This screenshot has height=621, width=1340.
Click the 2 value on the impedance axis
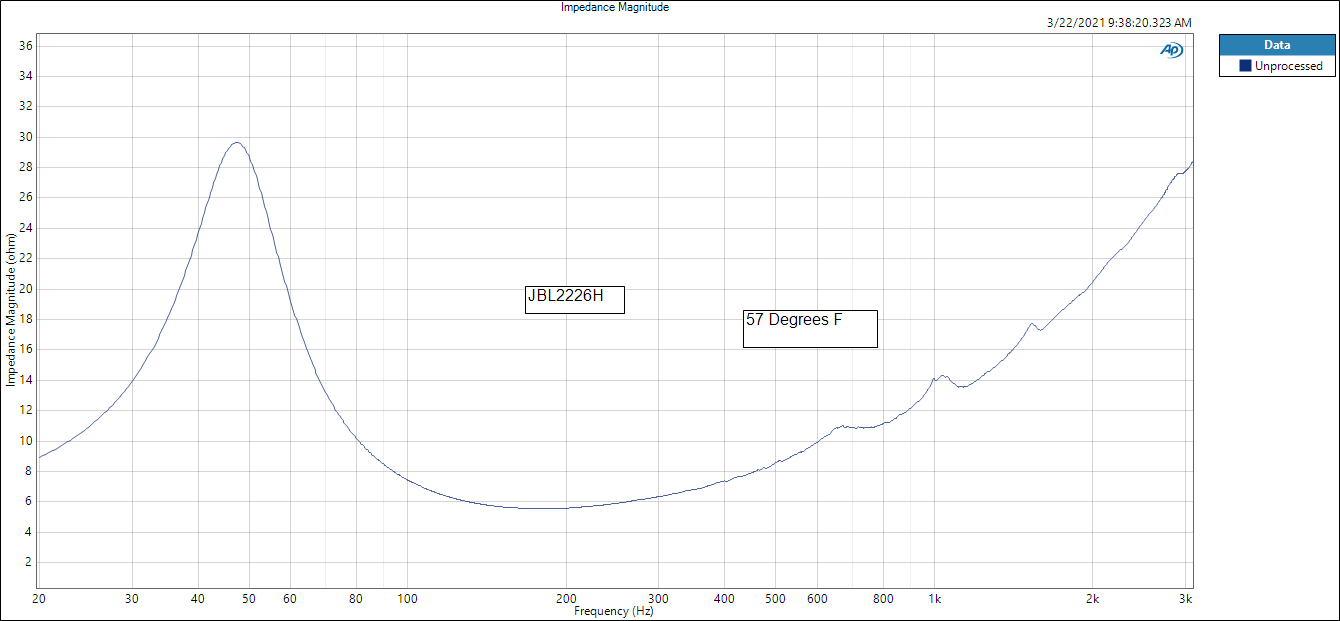[30, 562]
